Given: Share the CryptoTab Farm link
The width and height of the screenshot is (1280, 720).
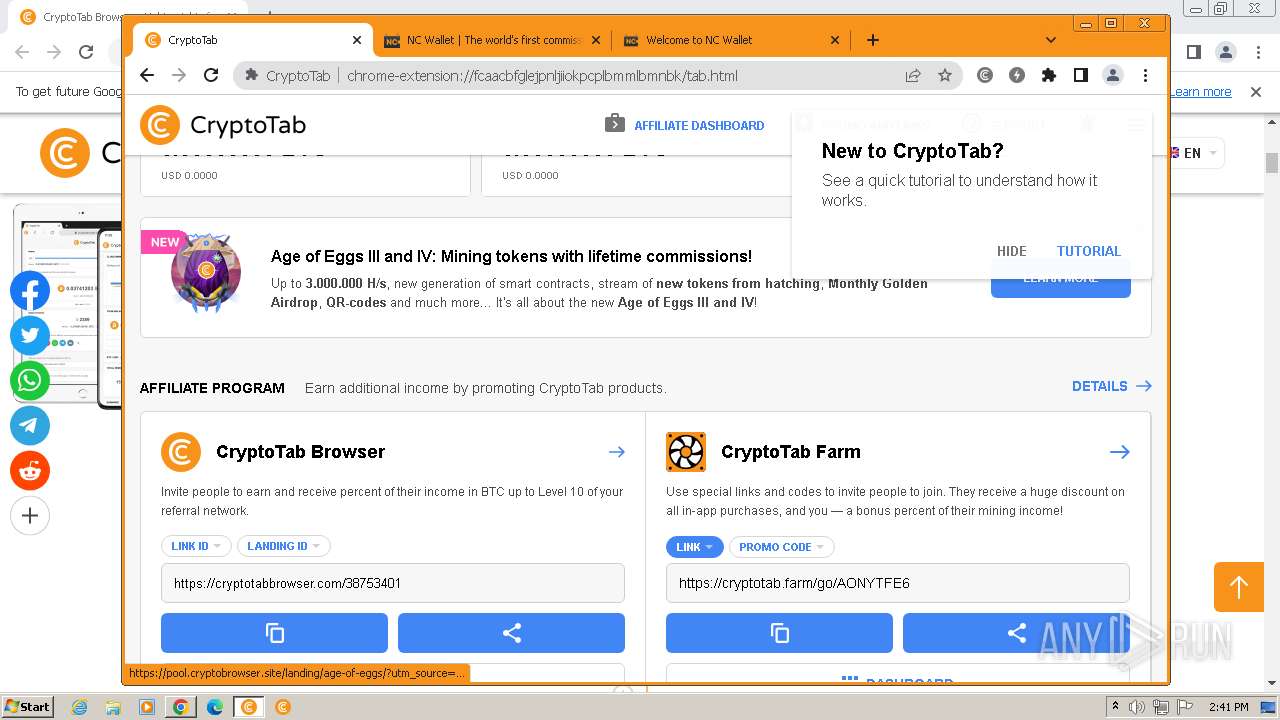Looking at the screenshot, I should (1016, 633).
